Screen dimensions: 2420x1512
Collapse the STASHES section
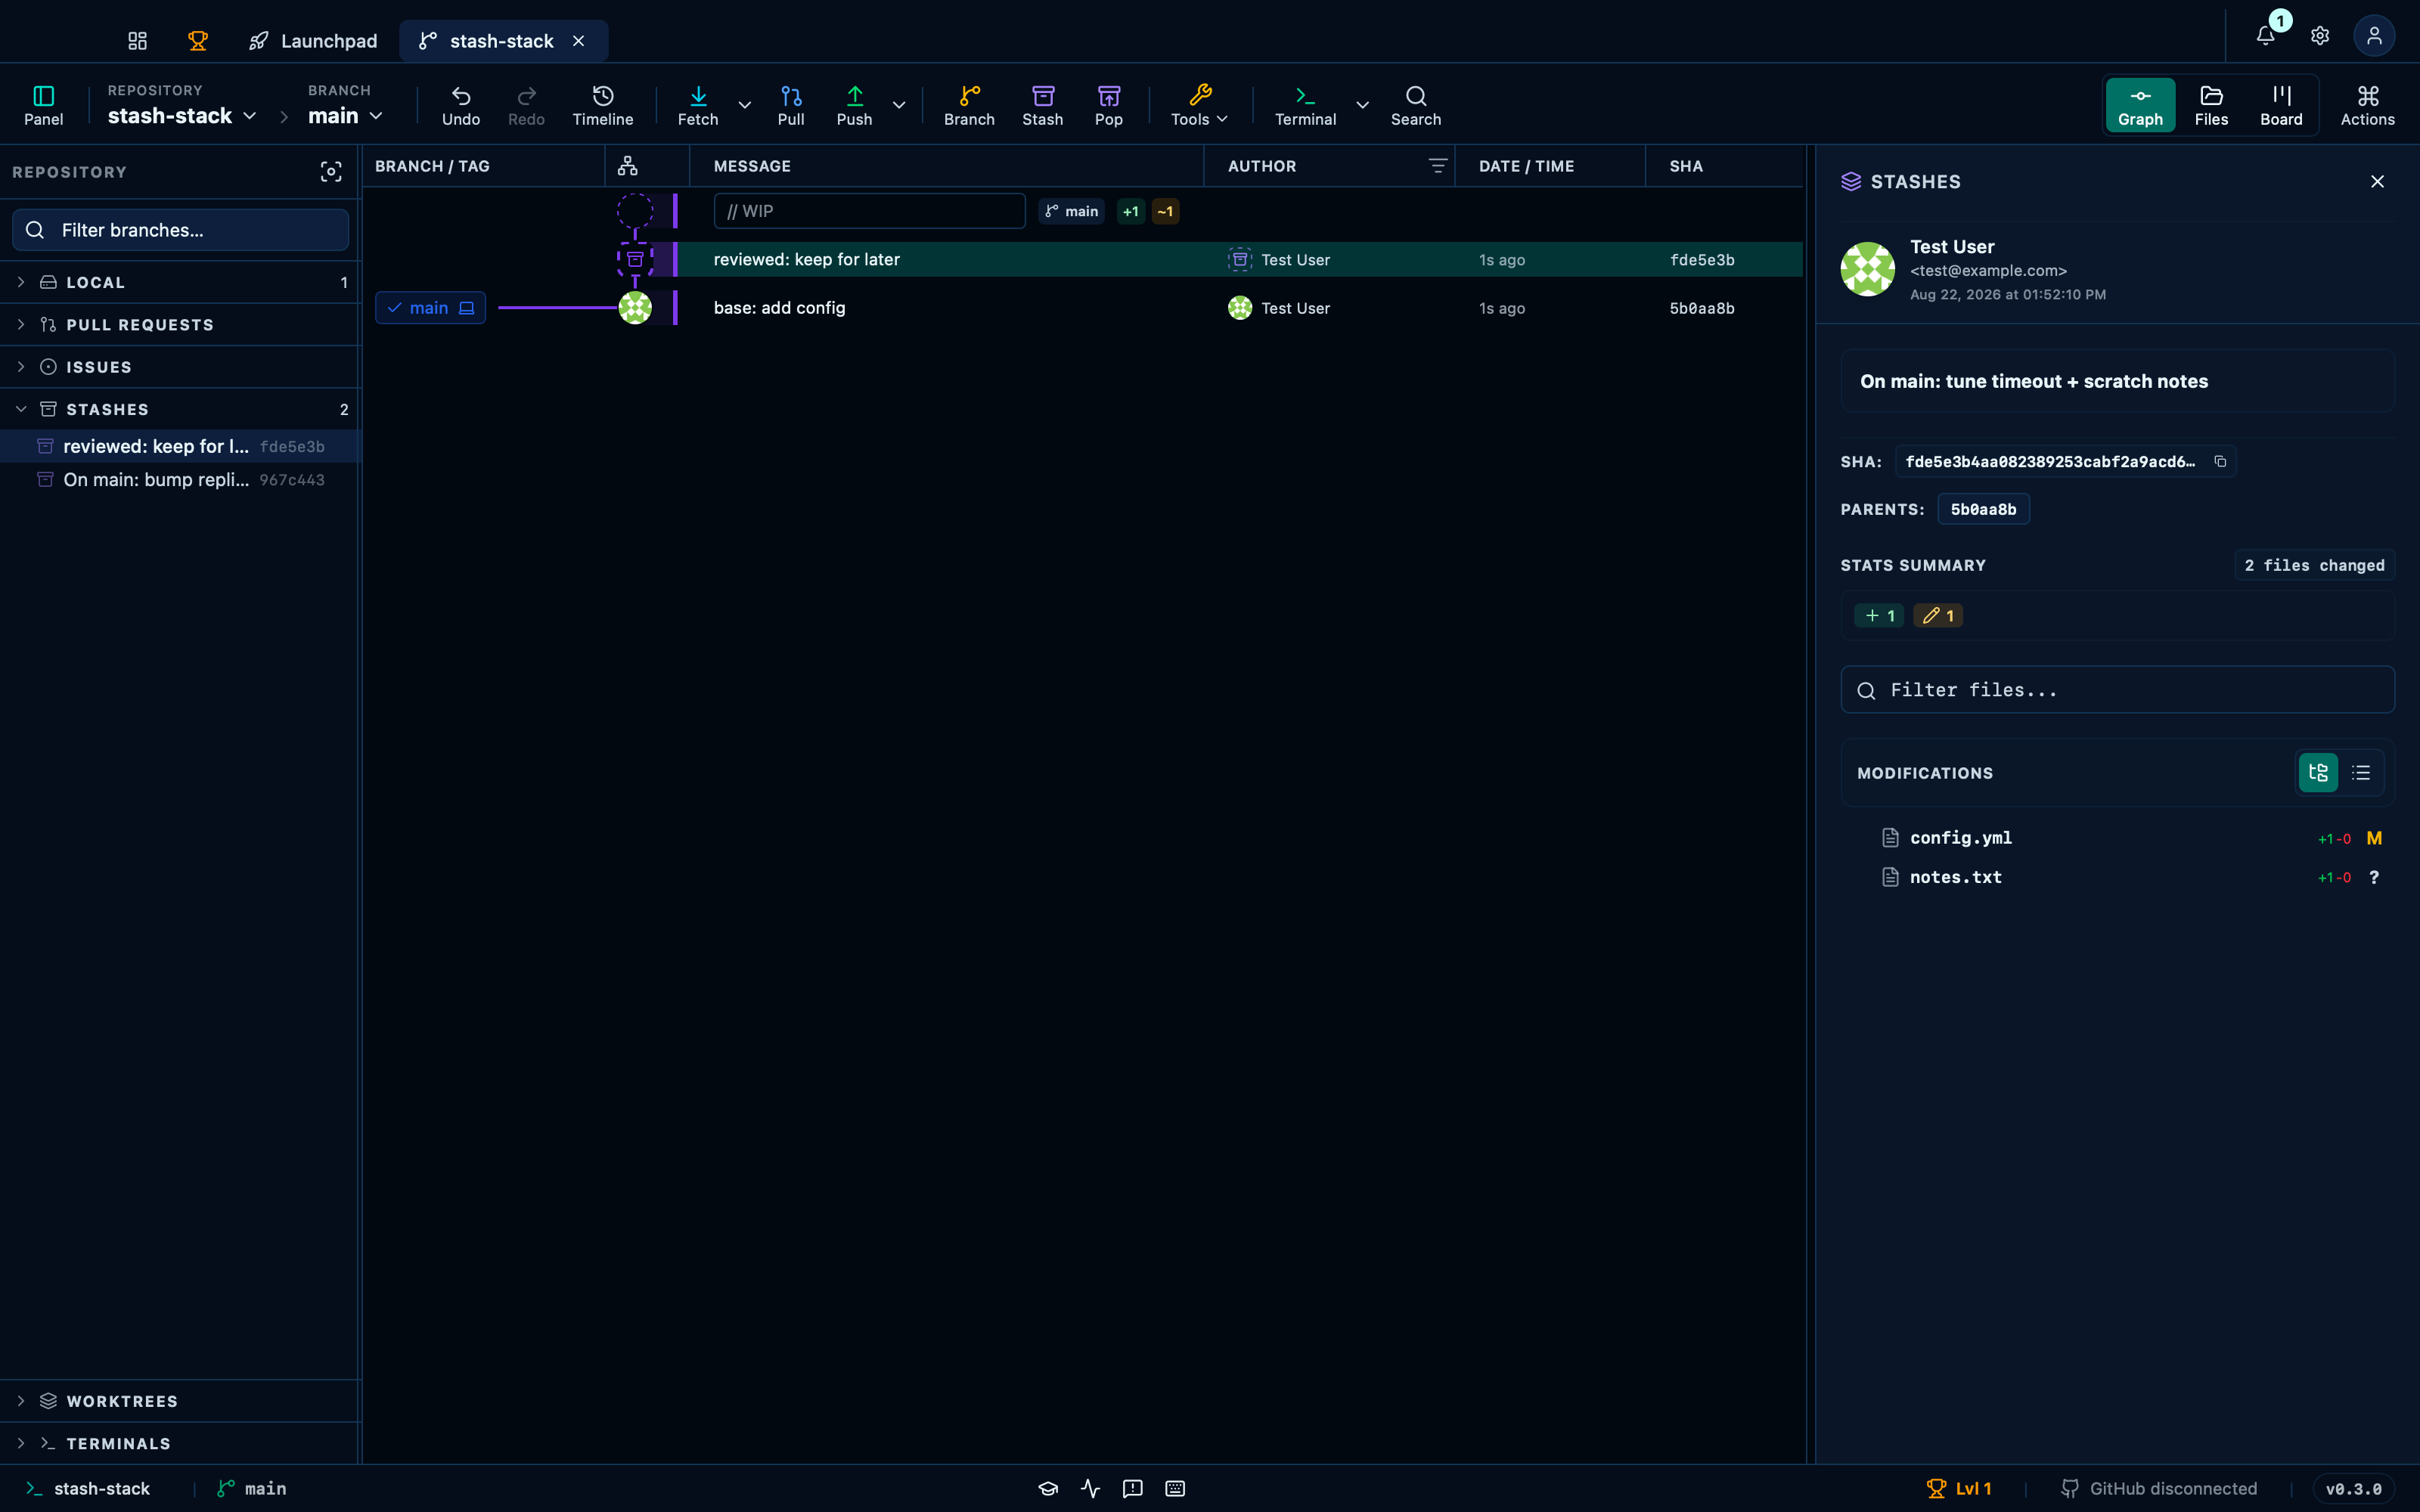point(180,409)
